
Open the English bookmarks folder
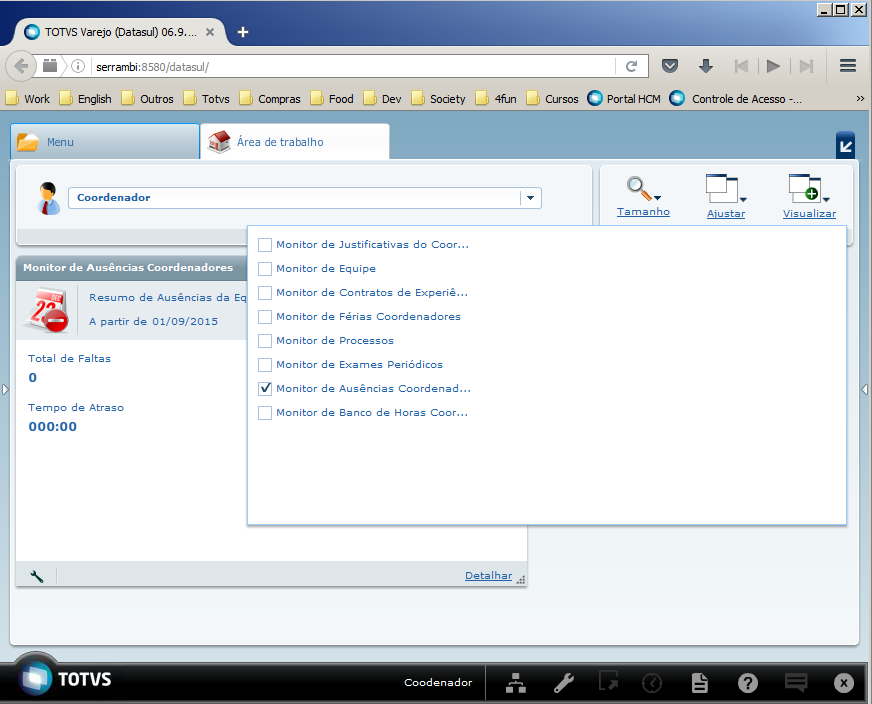click(x=85, y=99)
